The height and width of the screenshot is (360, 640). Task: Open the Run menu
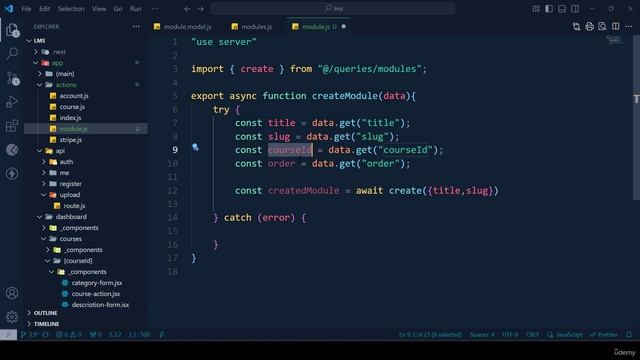click(x=136, y=9)
